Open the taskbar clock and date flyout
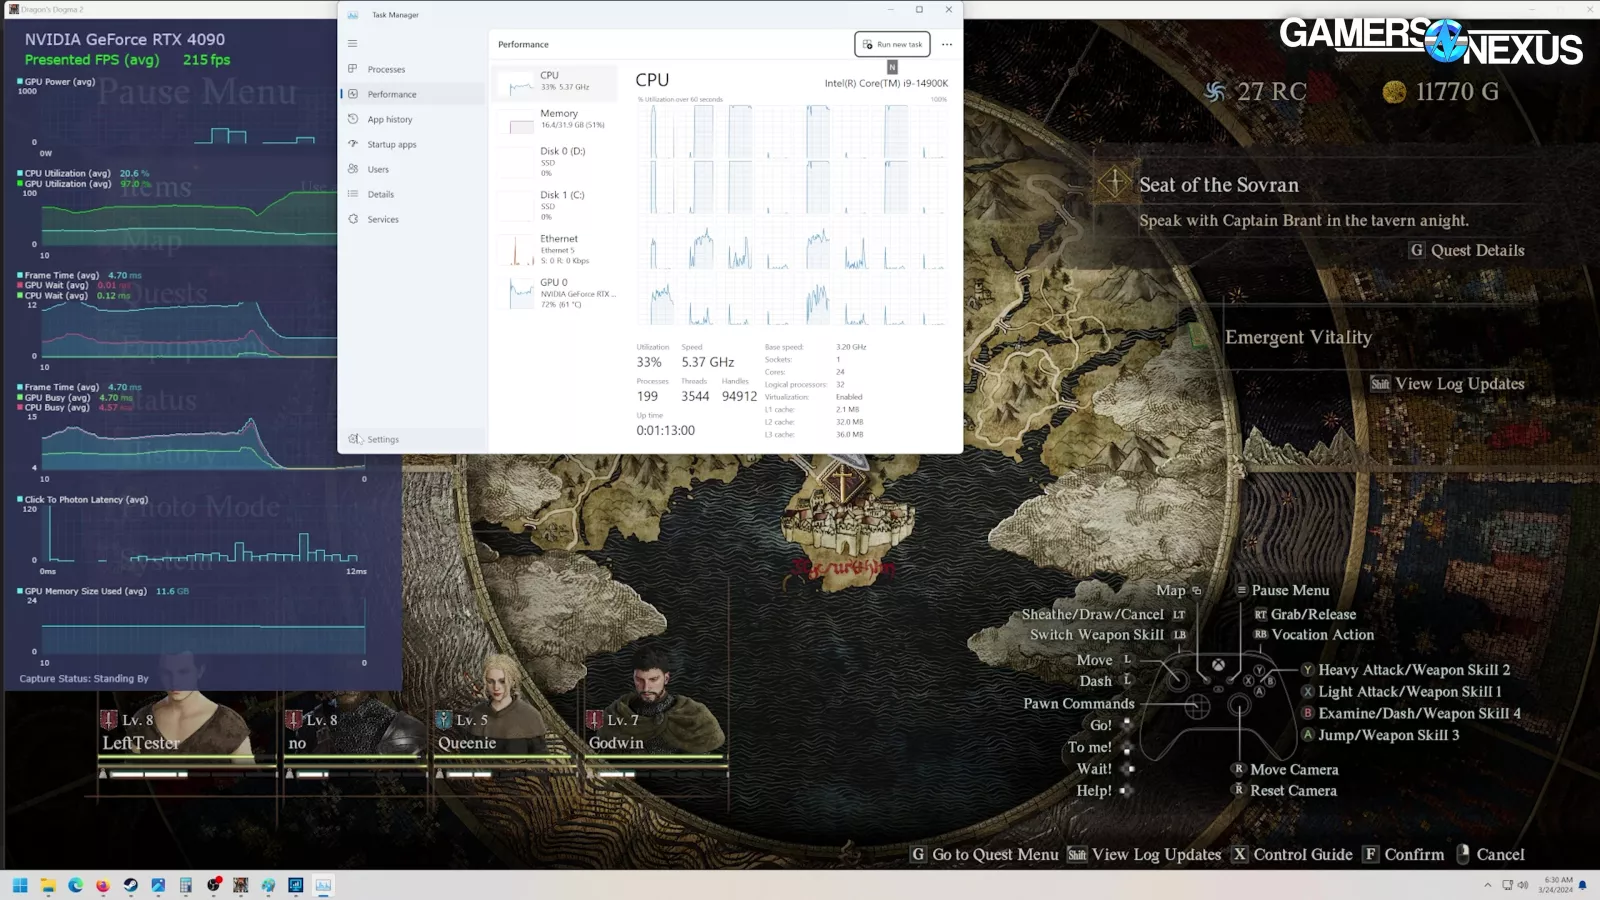This screenshot has width=1600, height=900. pyautogui.click(x=1557, y=885)
